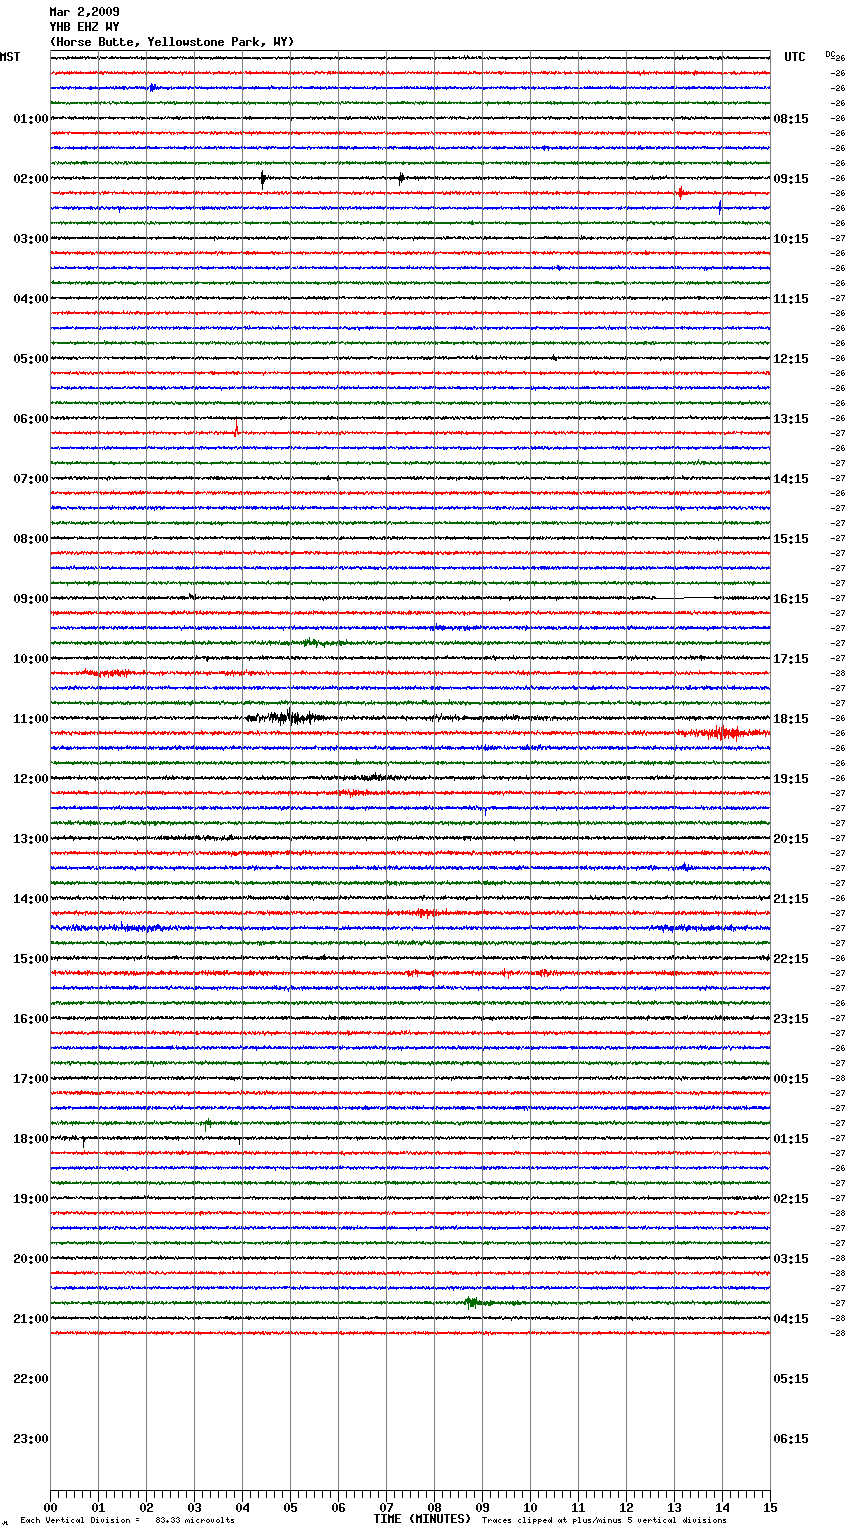Click the "15:15" UTC time label
The image size is (850, 1534).
pos(791,539)
